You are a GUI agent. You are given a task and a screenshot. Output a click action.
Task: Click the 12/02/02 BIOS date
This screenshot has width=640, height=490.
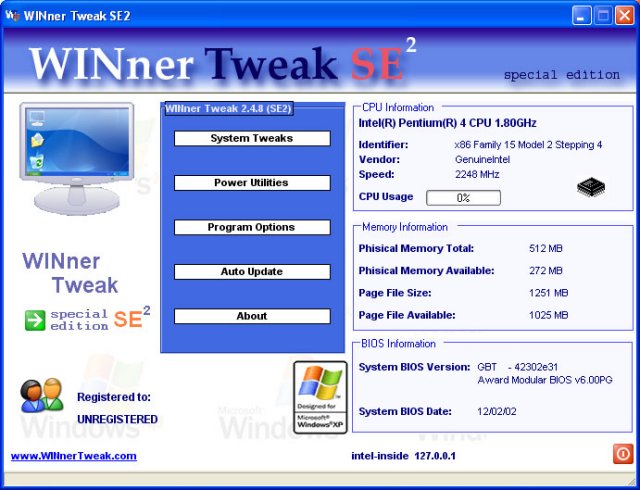pyautogui.click(x=497, y=411)
